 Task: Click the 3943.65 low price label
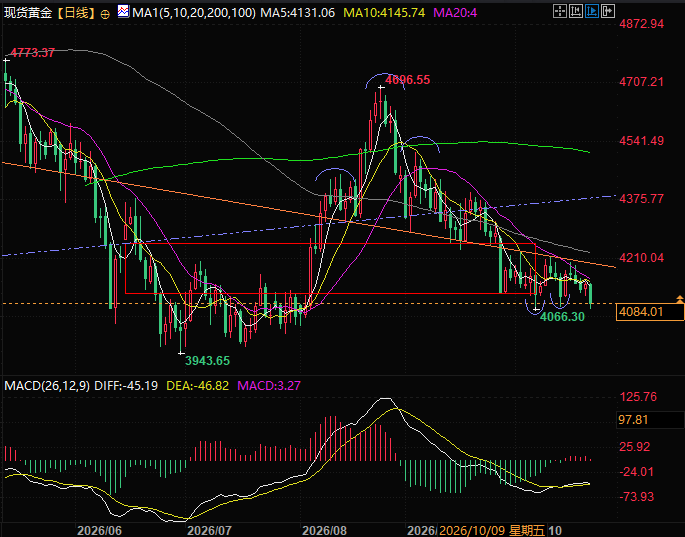207,360
